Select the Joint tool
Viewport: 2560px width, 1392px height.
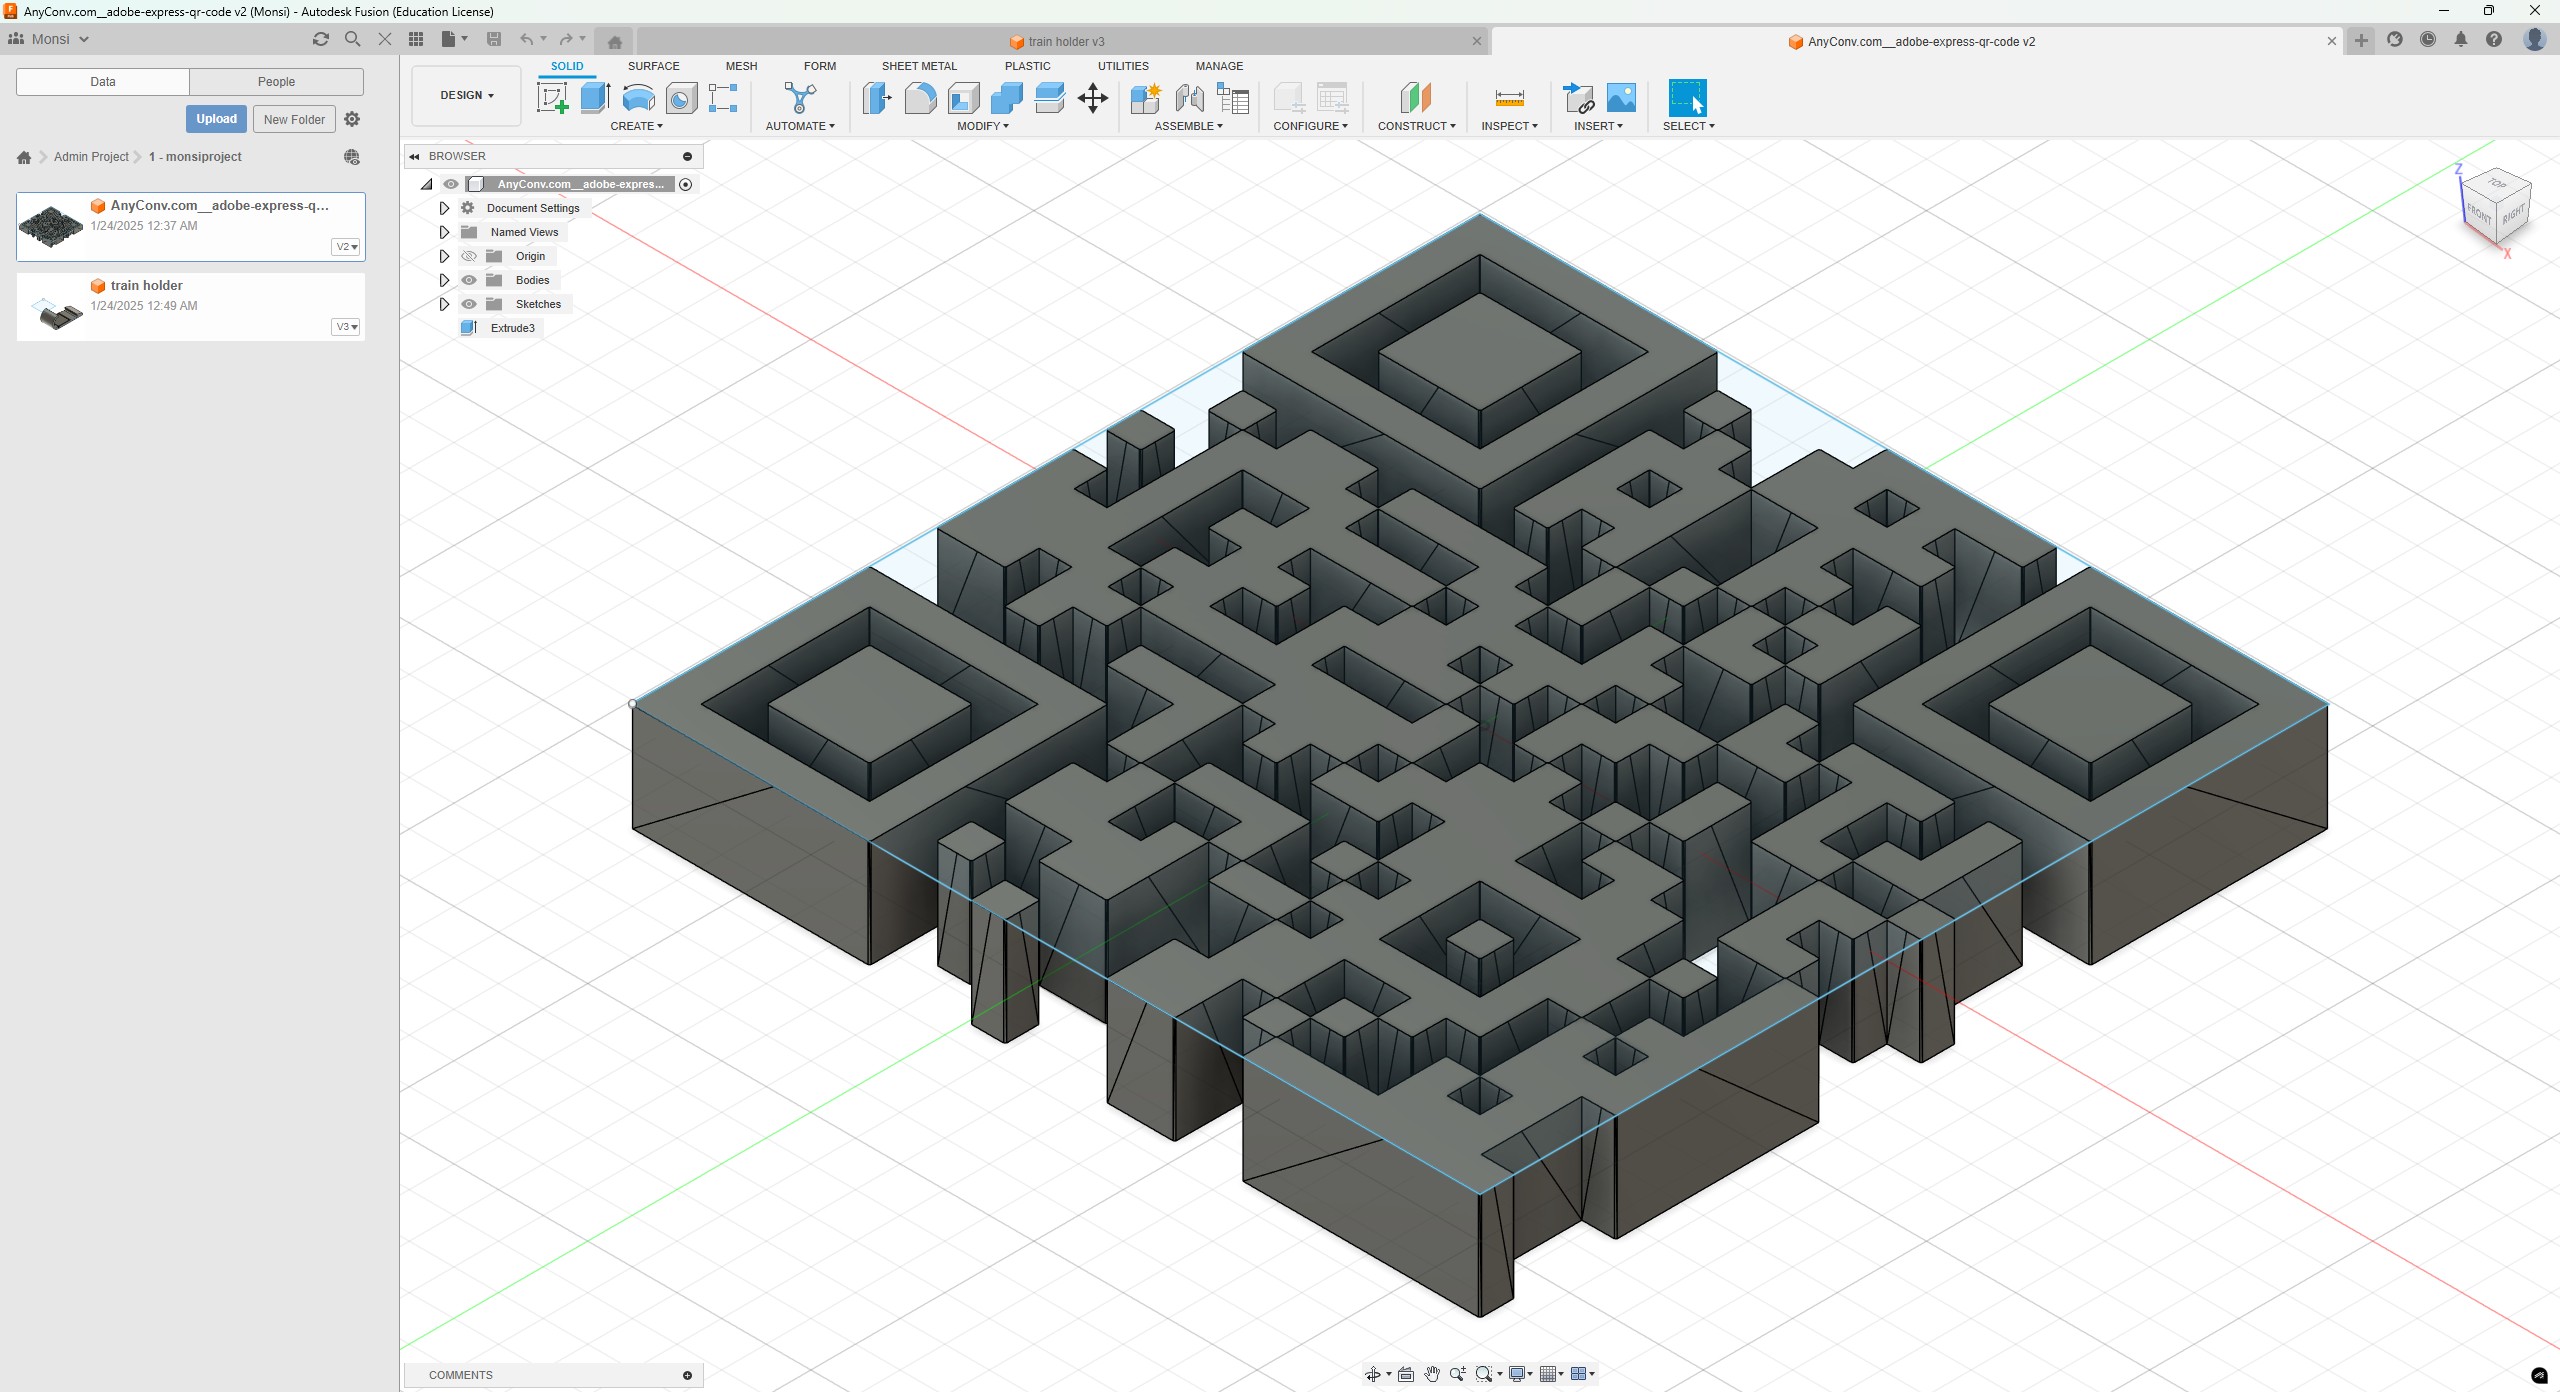coord(1189,98)
